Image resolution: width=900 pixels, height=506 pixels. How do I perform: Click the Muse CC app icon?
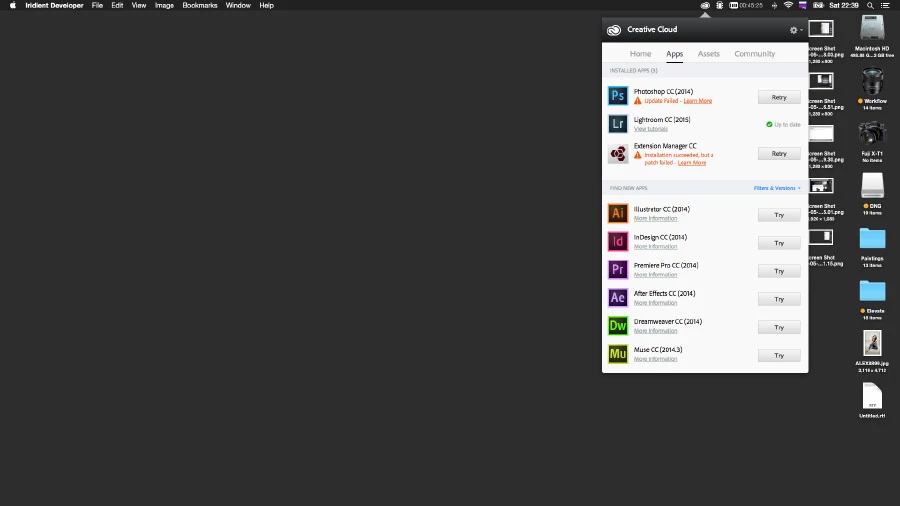pyautogui.click(x=618, y=354)
